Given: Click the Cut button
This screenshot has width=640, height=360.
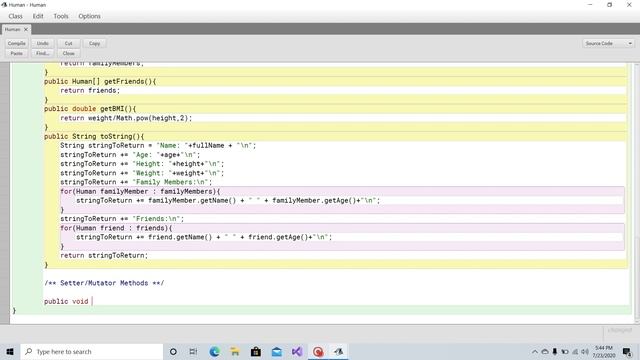Looking at the screenshot, I should coord(69,43).
